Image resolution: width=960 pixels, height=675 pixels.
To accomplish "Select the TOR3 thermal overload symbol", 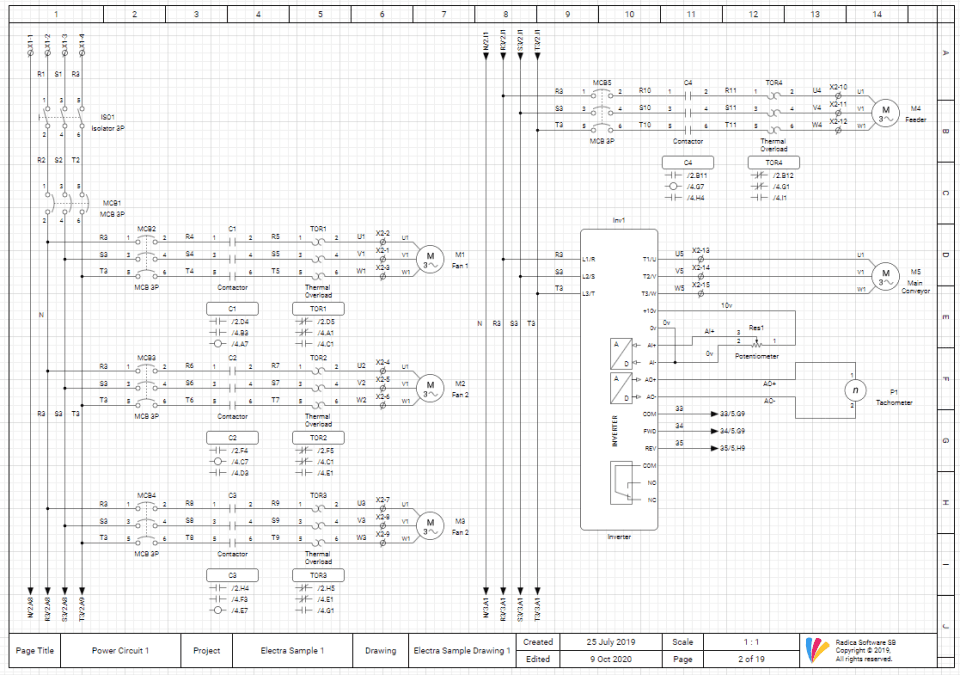I will (x=318, y=526).
